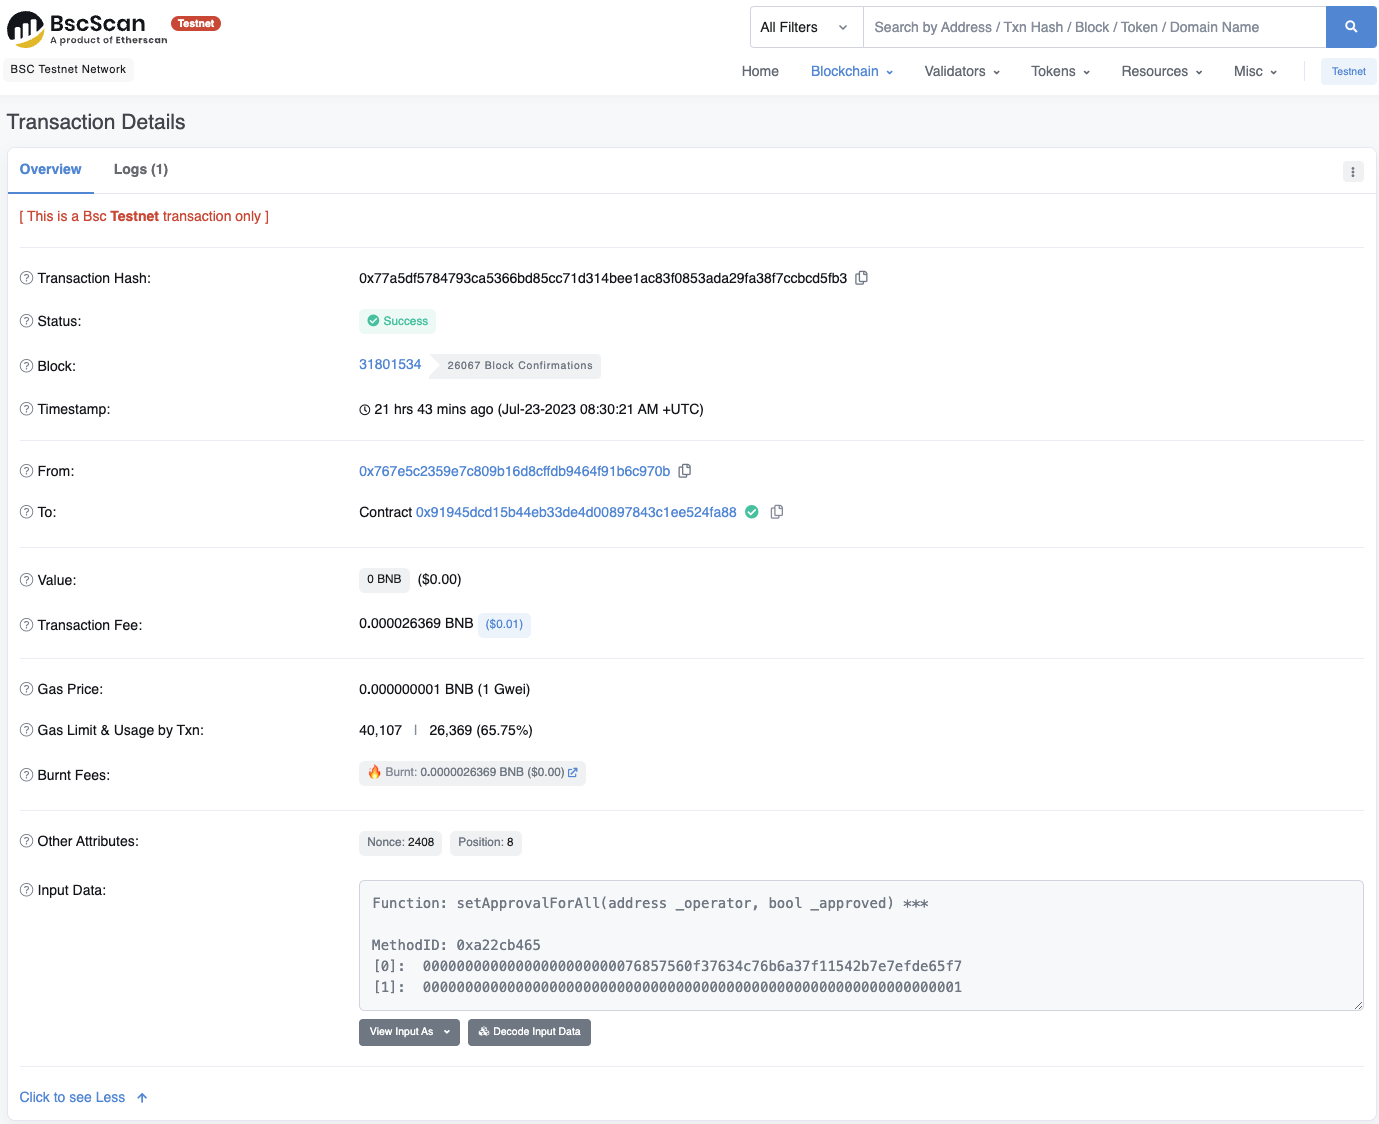Click the three-dot more options icon
1379x1124 pixels.
click(1352, 172)
